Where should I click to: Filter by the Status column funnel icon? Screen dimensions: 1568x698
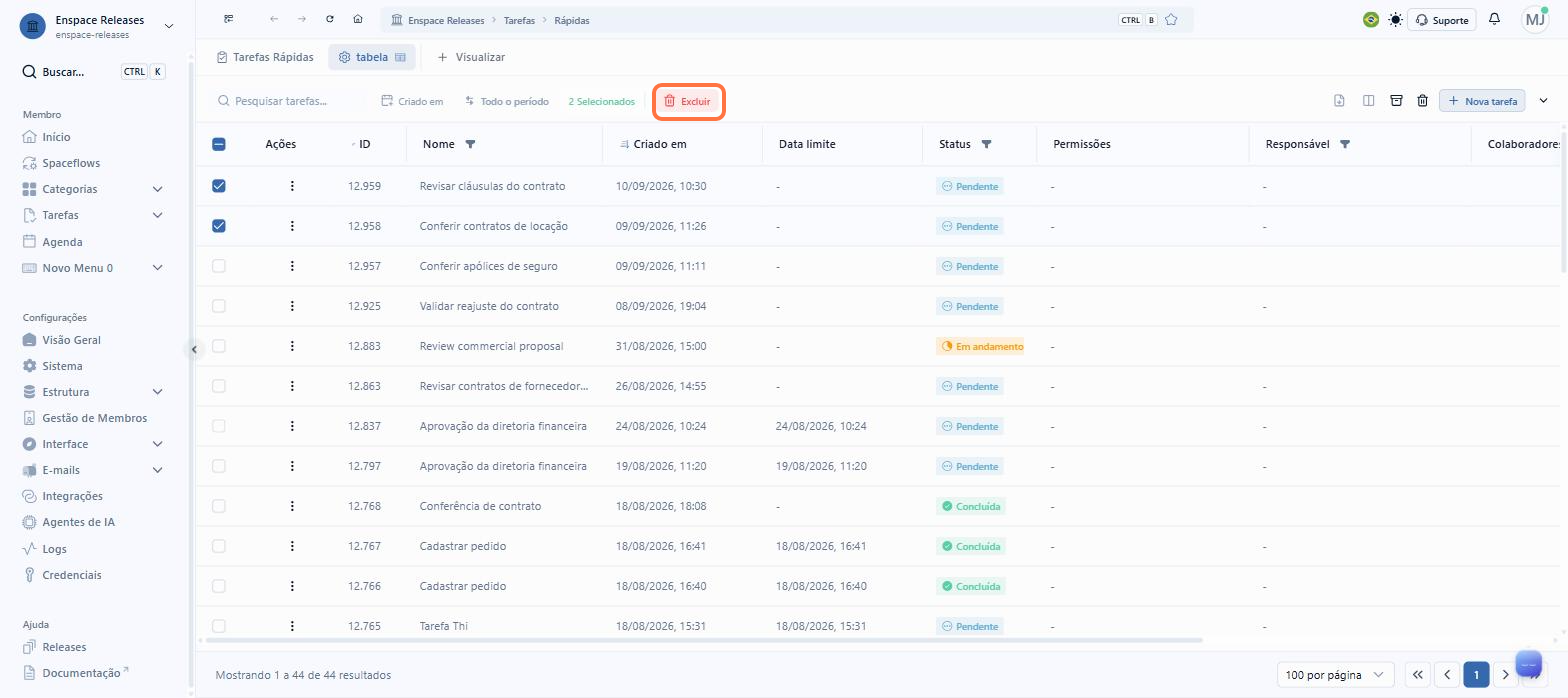(986, 144)
